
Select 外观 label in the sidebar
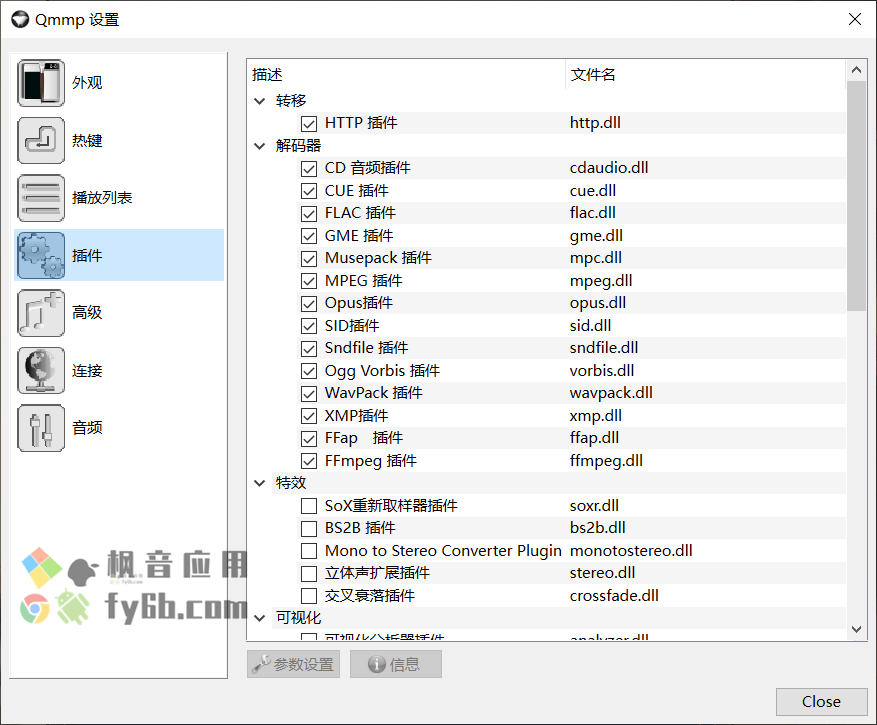pyautogui.click(x=87, y=83)
